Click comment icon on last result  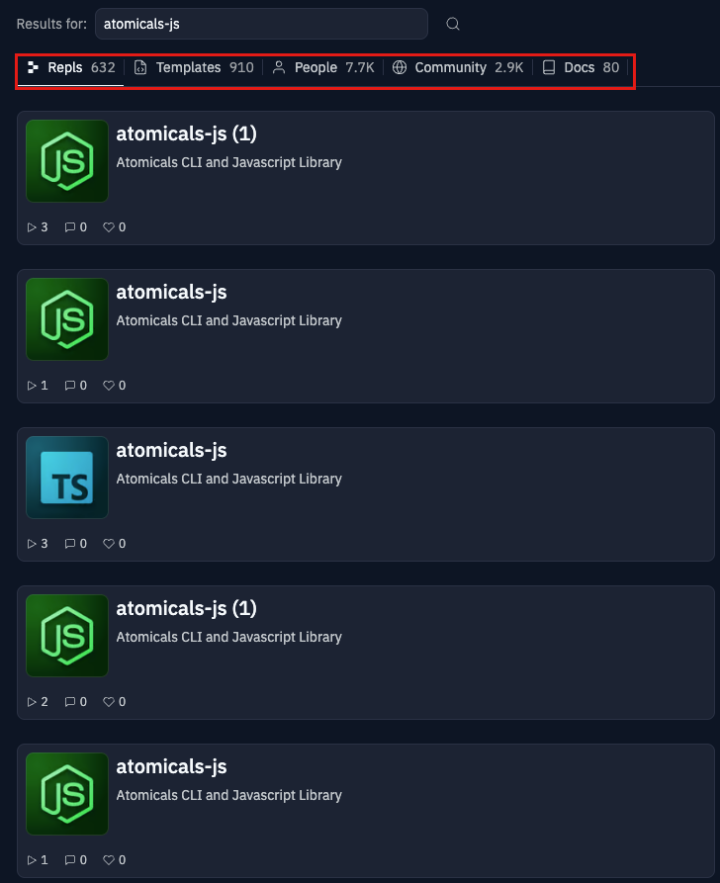click(70, 860)
